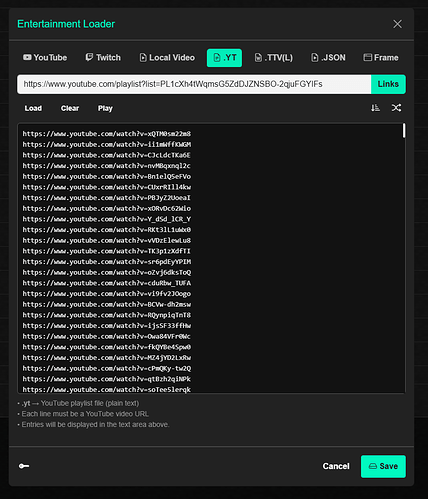Start playback with the Play button
Image resolution: width=428 pixels, height=499 pixels.
[105, 108]
